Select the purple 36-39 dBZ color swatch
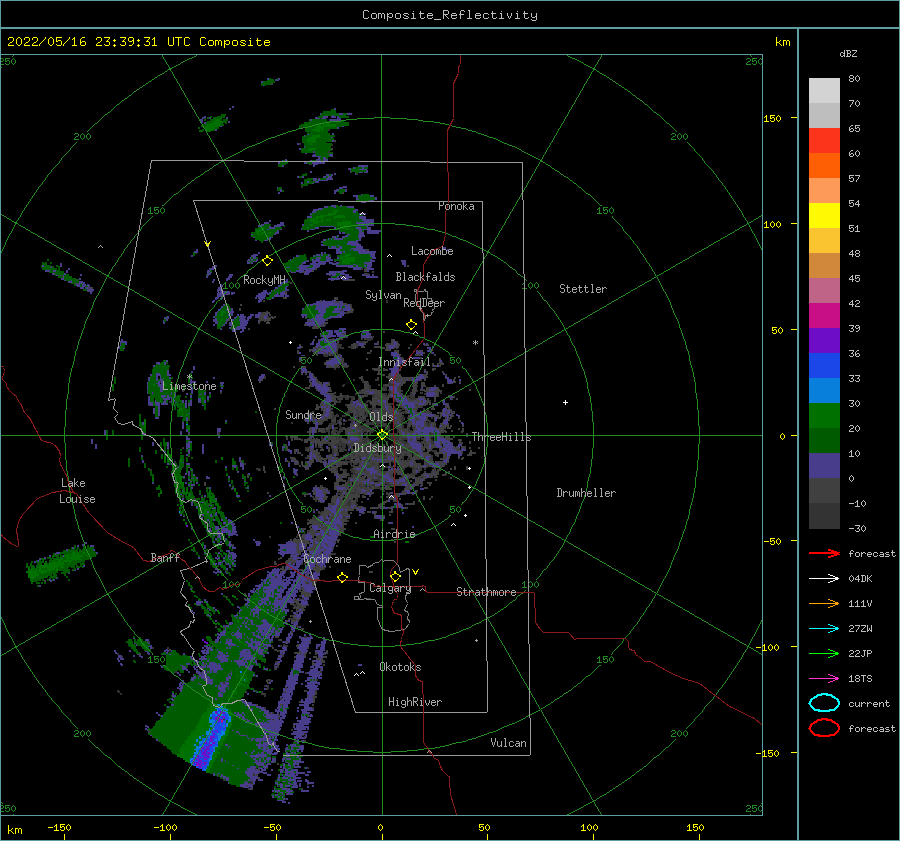The height and width of the screenshot is (841, 900). point(824,341)
